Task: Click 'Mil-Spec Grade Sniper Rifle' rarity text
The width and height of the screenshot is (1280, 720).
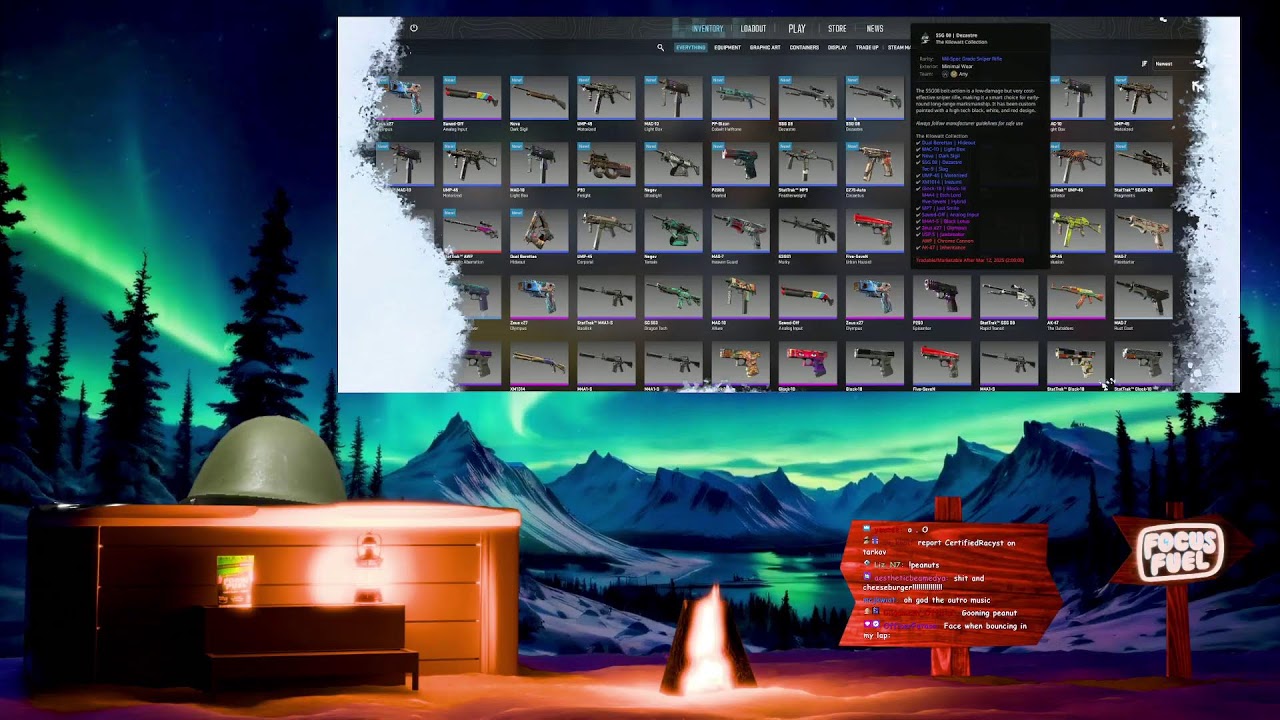Action: 971,59
